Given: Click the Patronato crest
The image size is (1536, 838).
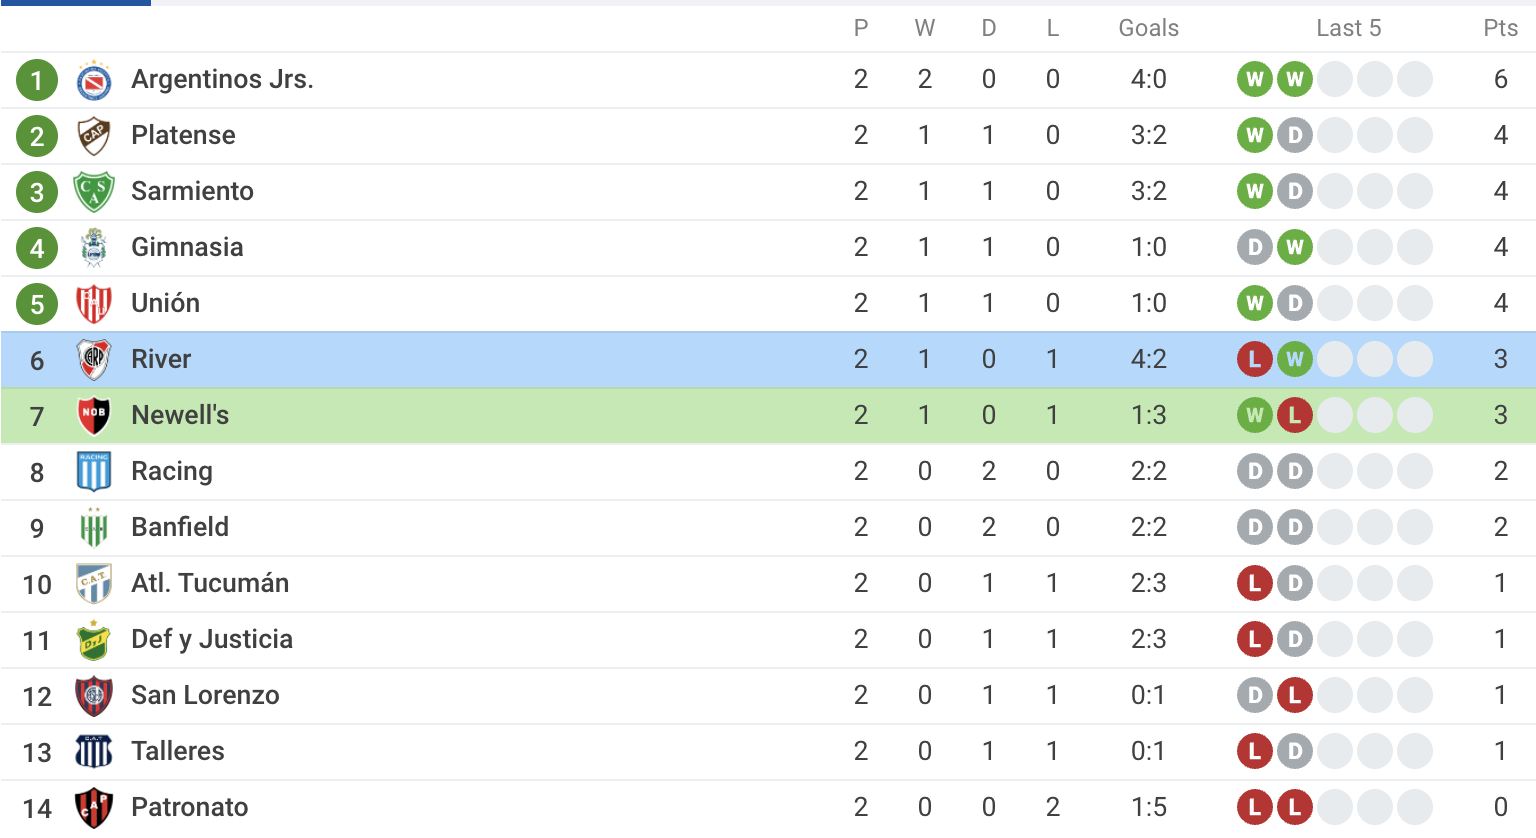Looking at the screenshot, I should pos(94,808).
